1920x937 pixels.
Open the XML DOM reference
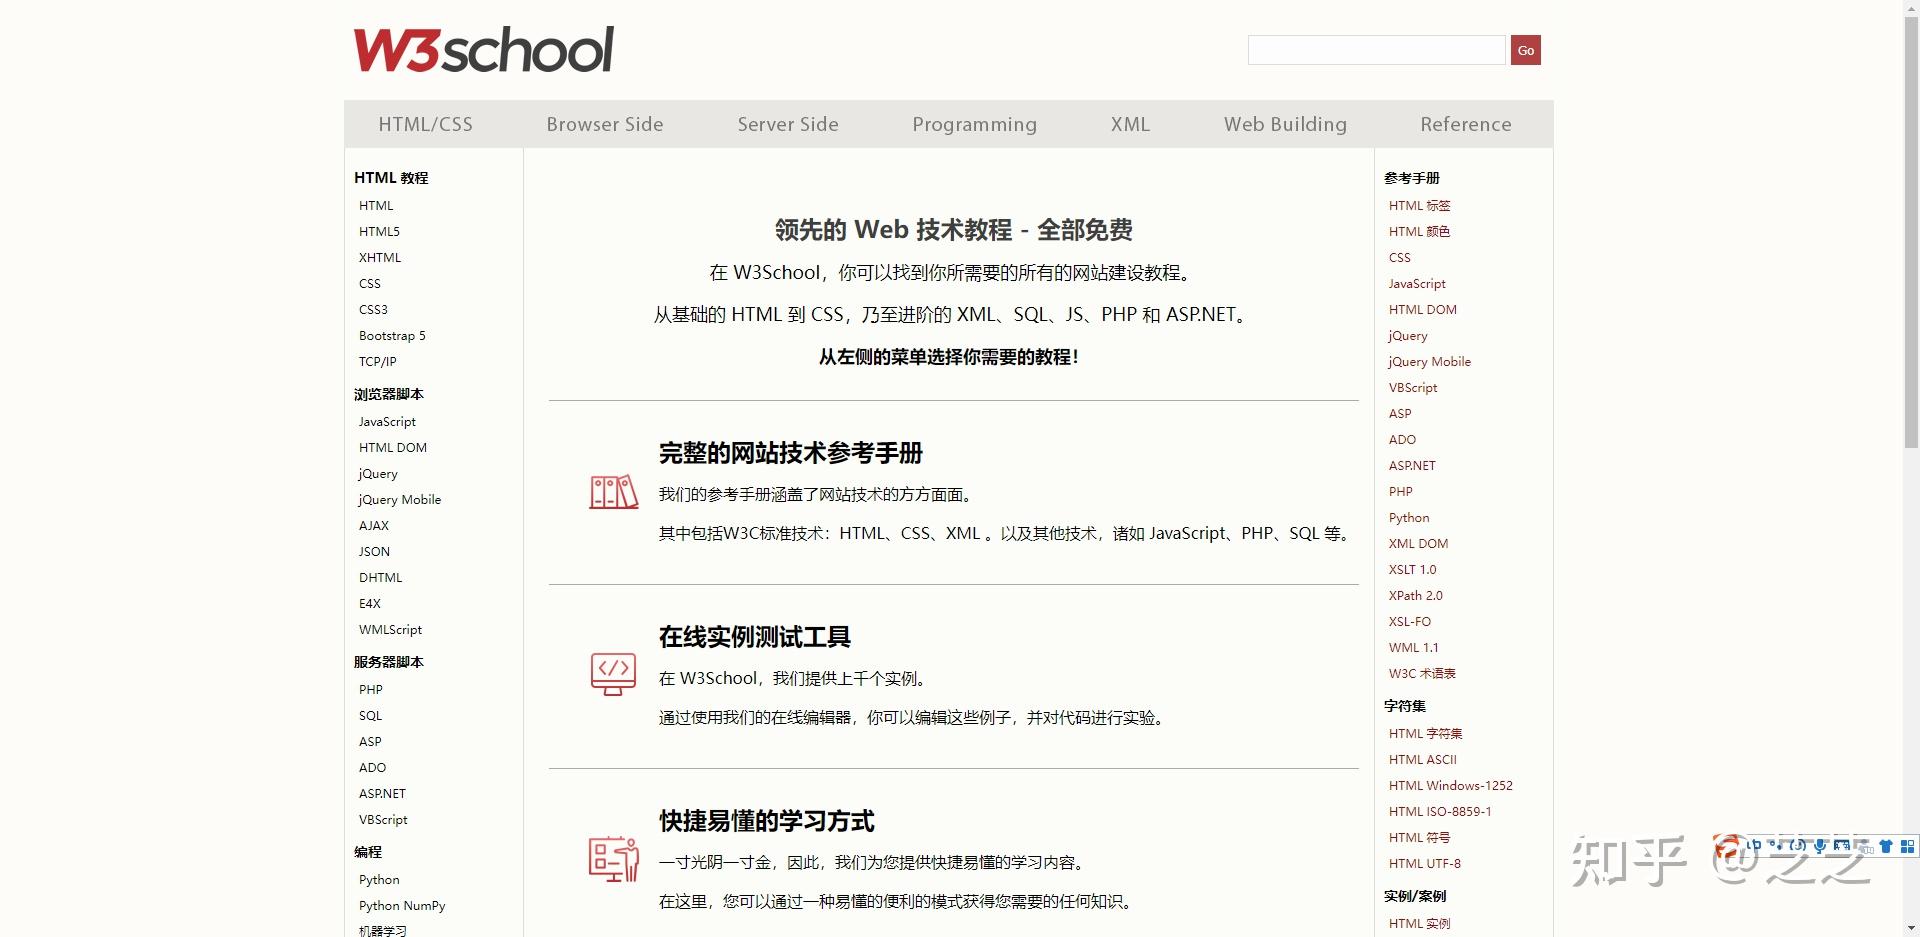(1418, 543)
